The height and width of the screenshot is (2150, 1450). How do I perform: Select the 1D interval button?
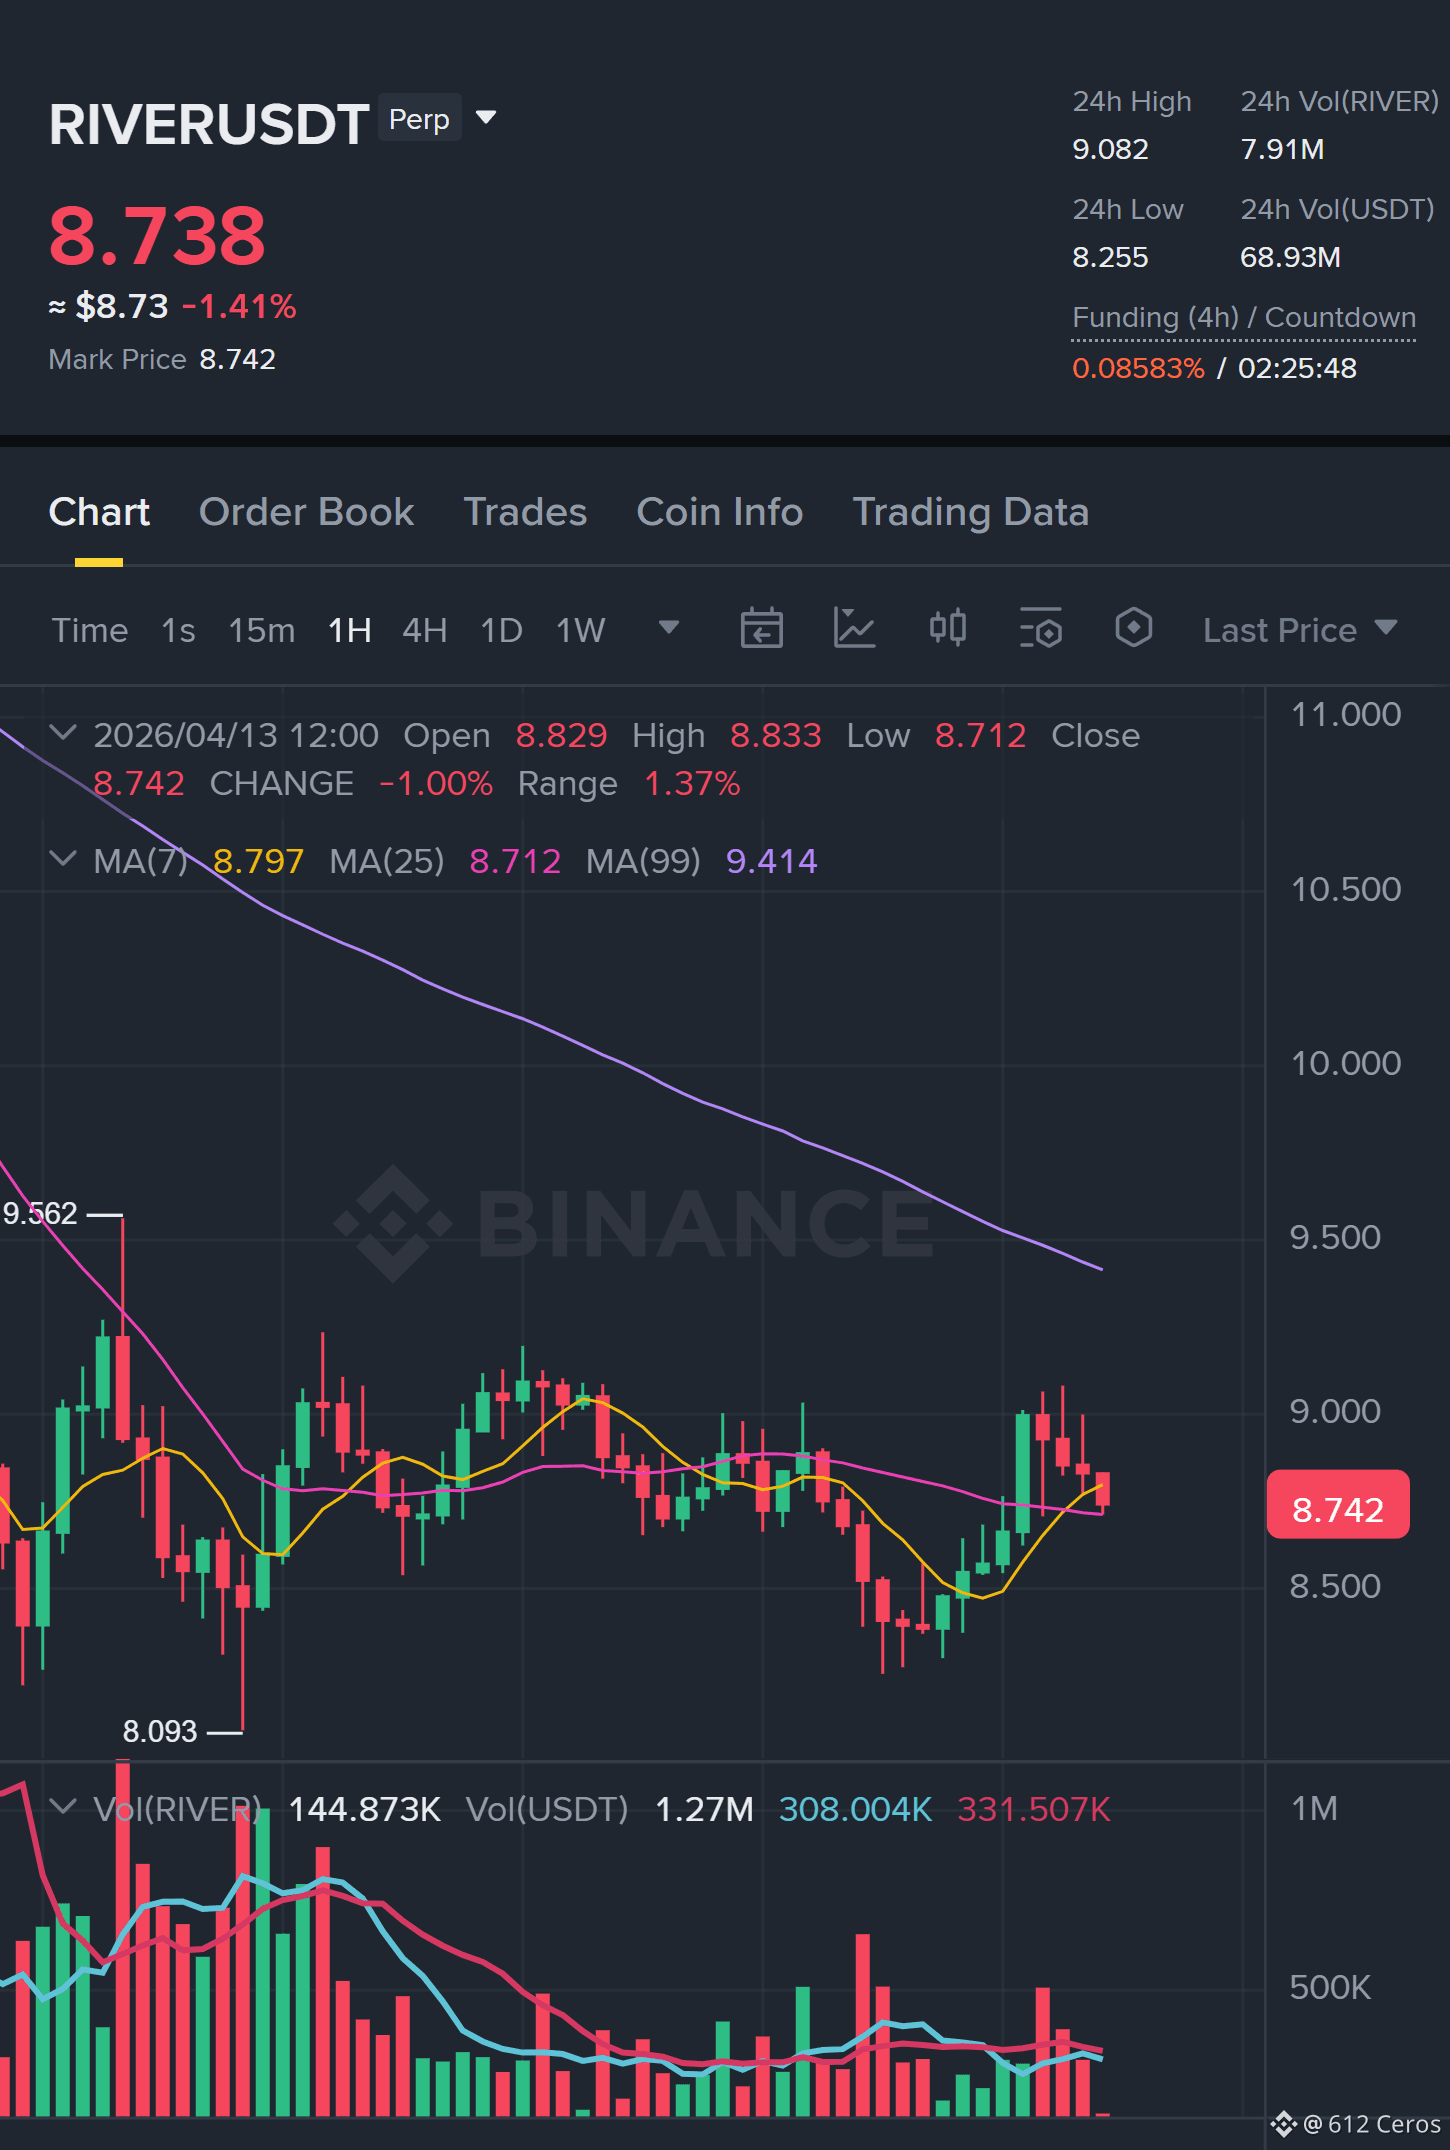pos(501,630)
